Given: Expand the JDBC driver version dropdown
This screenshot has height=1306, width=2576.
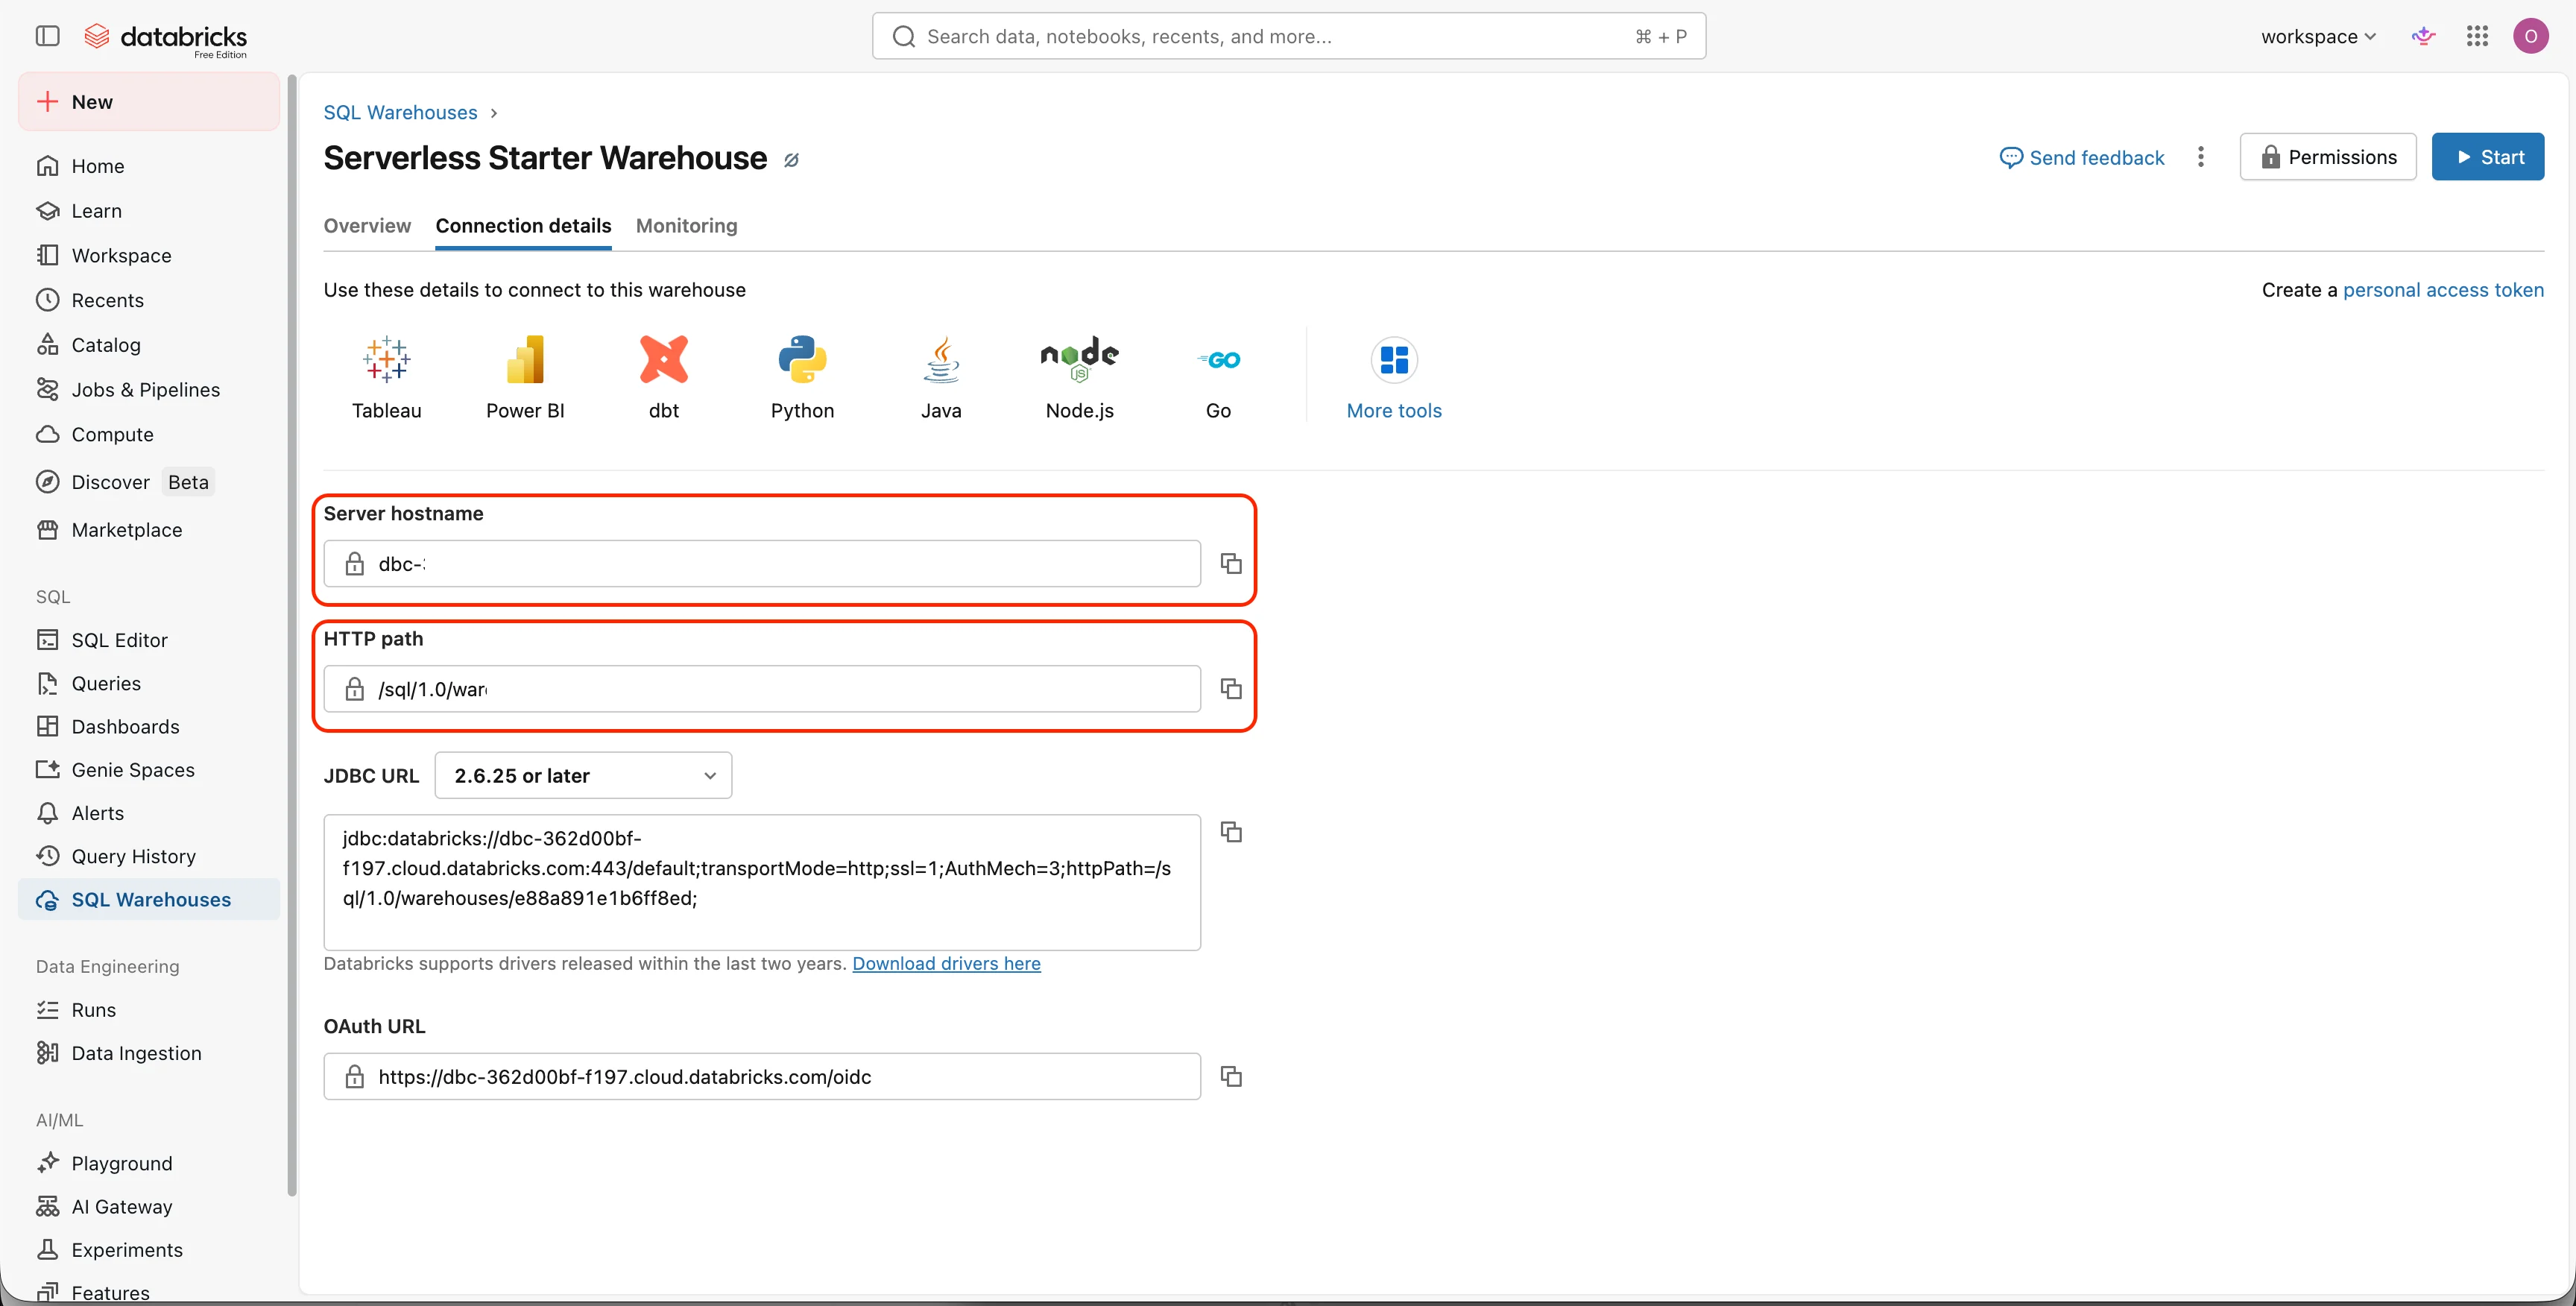Looking at the screenshot, I should coord(583,775).
